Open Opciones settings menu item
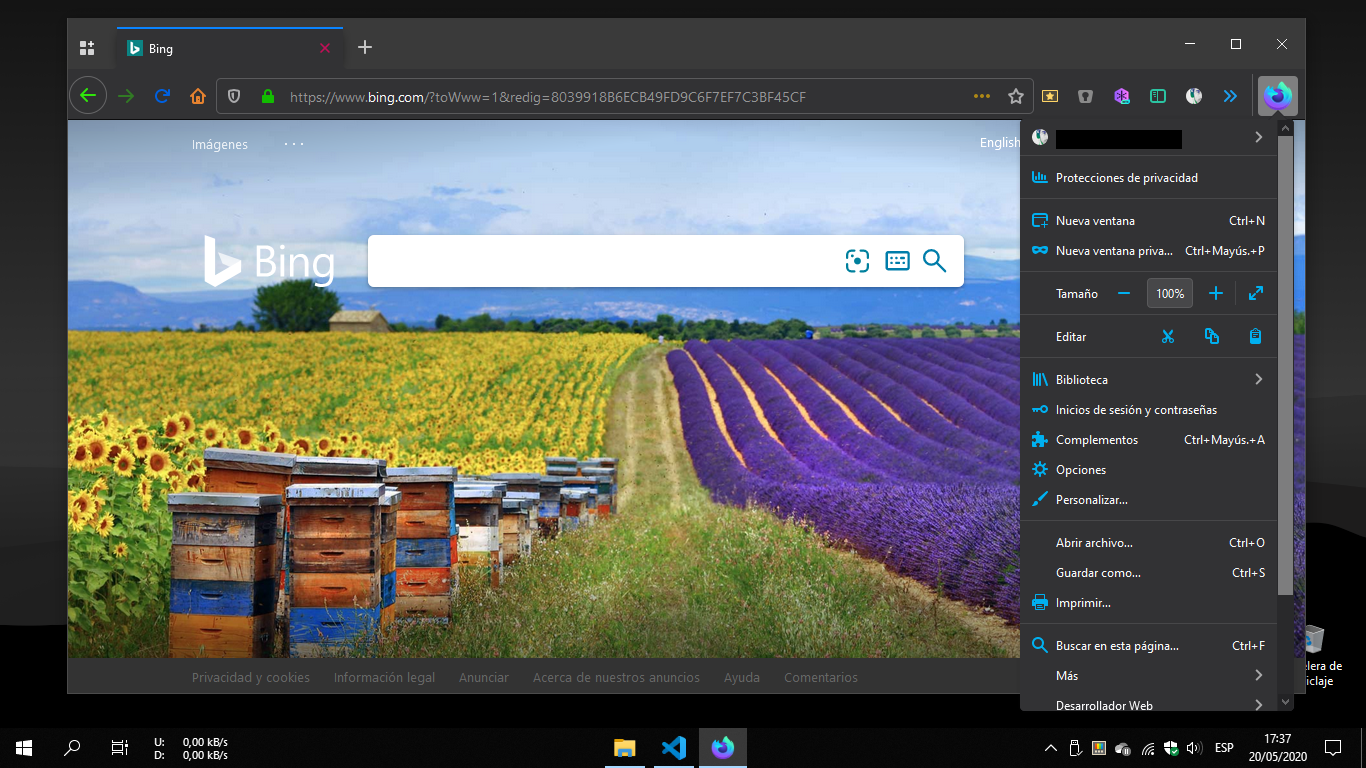Viewport: 1366px width, 768px height. (x=1148, y=470)
